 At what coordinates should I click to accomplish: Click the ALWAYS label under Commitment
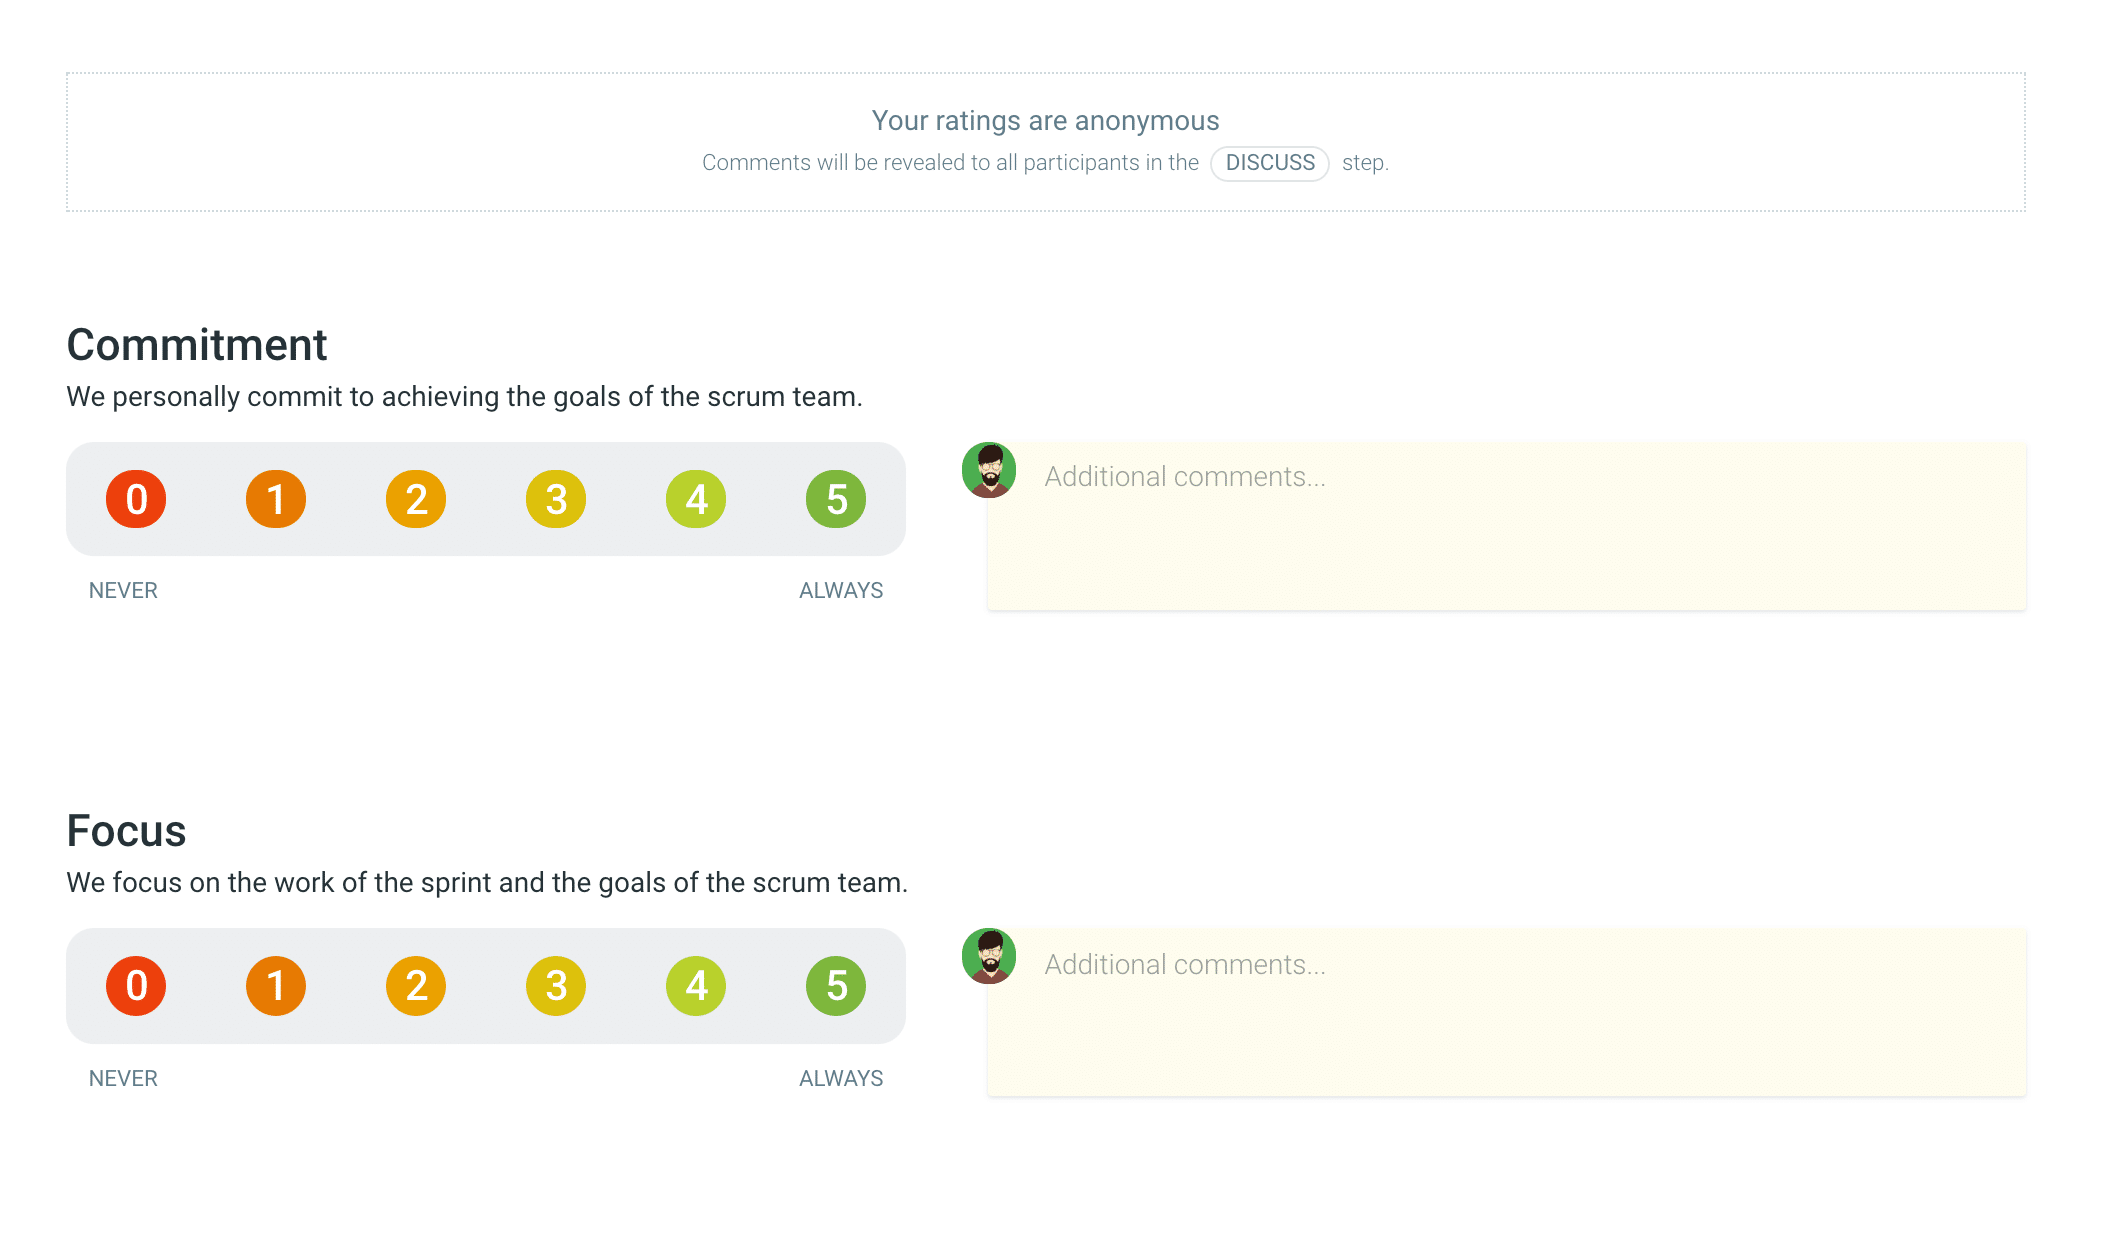point(841,591)
